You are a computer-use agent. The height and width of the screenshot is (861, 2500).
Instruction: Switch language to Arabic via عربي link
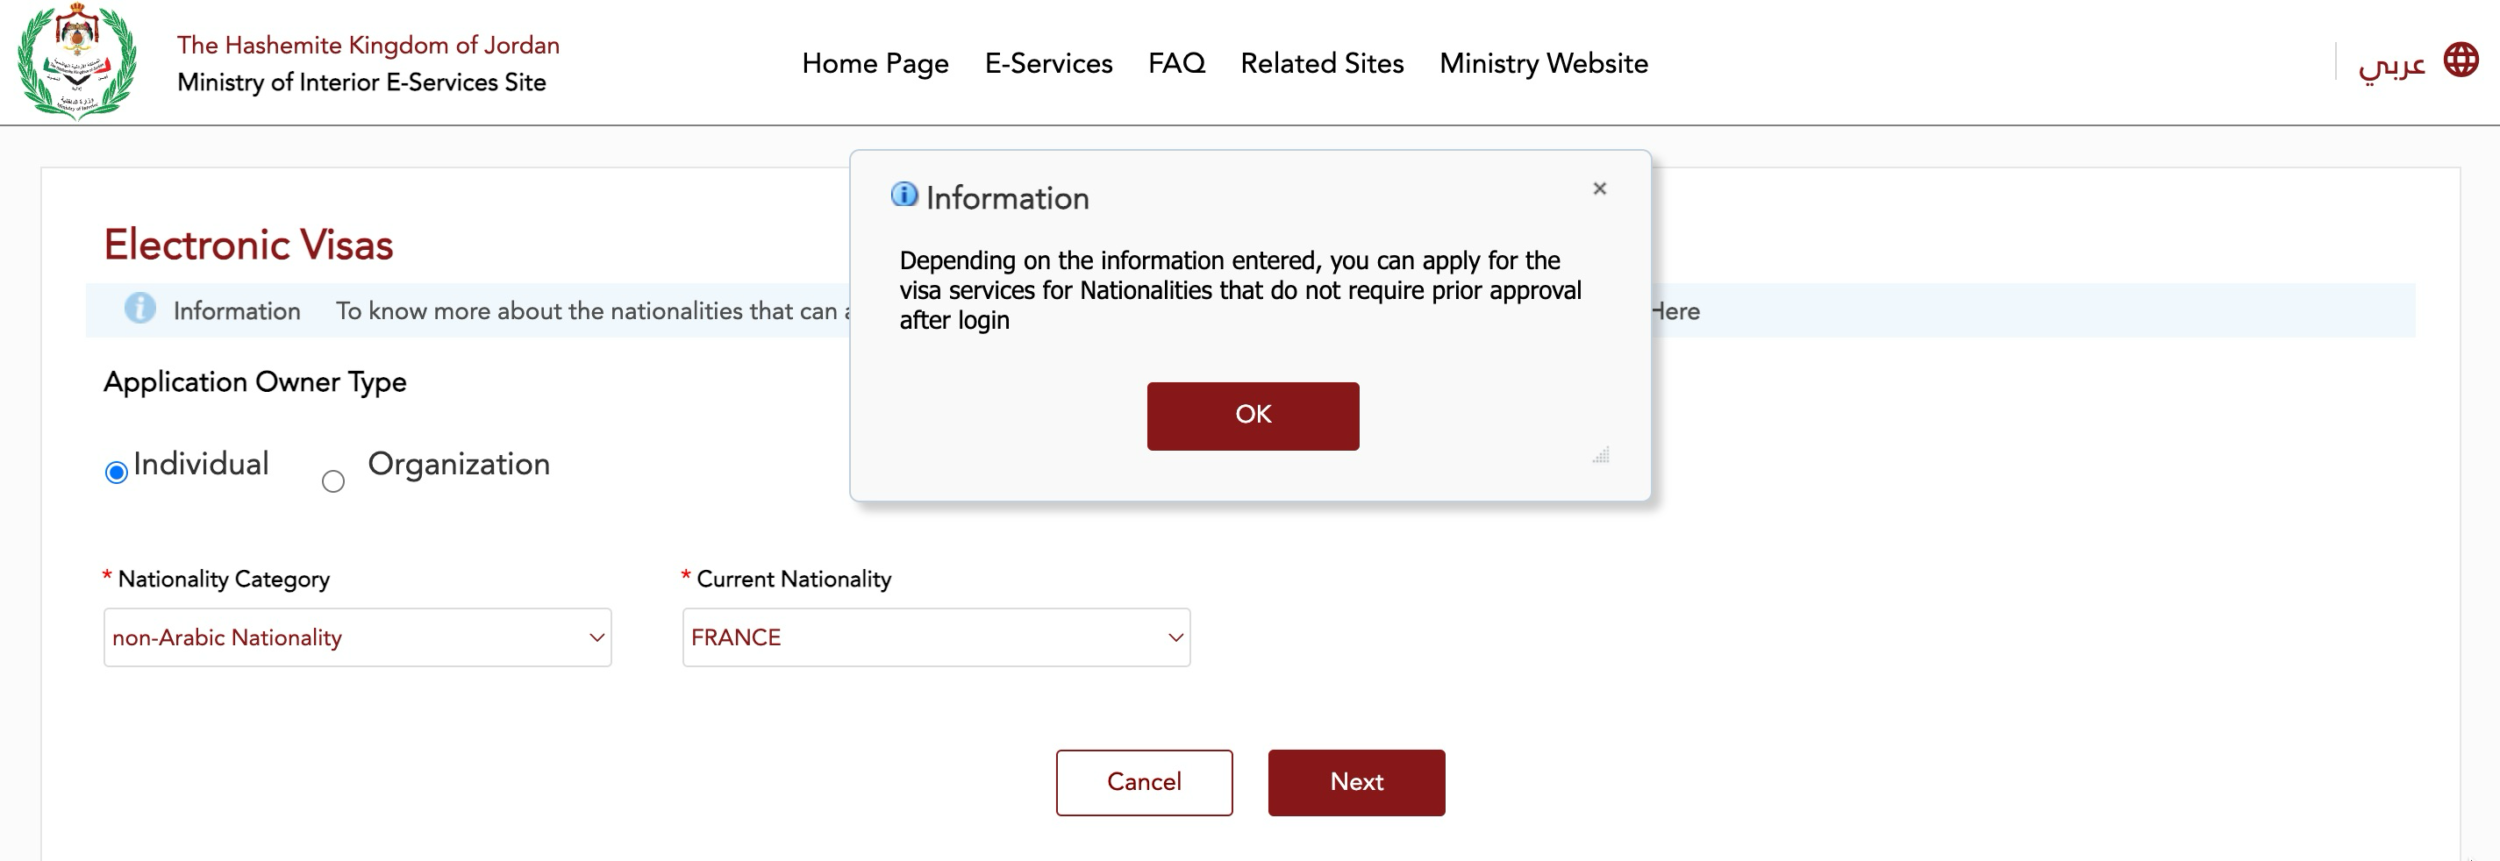click(2391, 65)
